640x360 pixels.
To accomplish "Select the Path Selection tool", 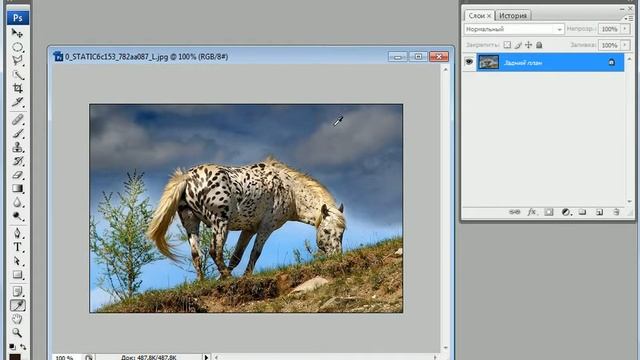I will [17, 261].
